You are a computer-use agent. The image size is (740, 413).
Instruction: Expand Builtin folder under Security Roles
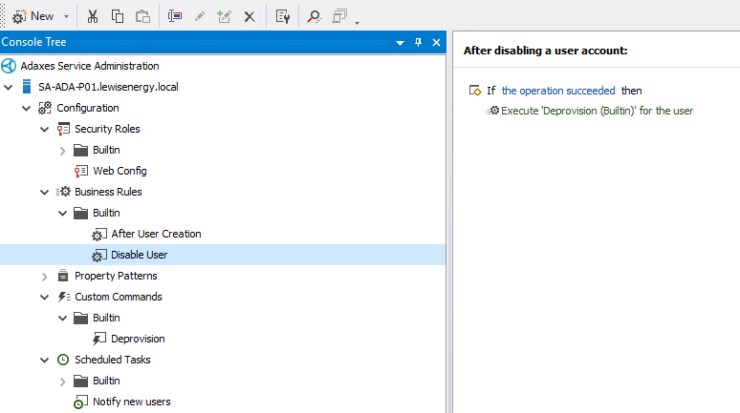[x=62, y=151]
